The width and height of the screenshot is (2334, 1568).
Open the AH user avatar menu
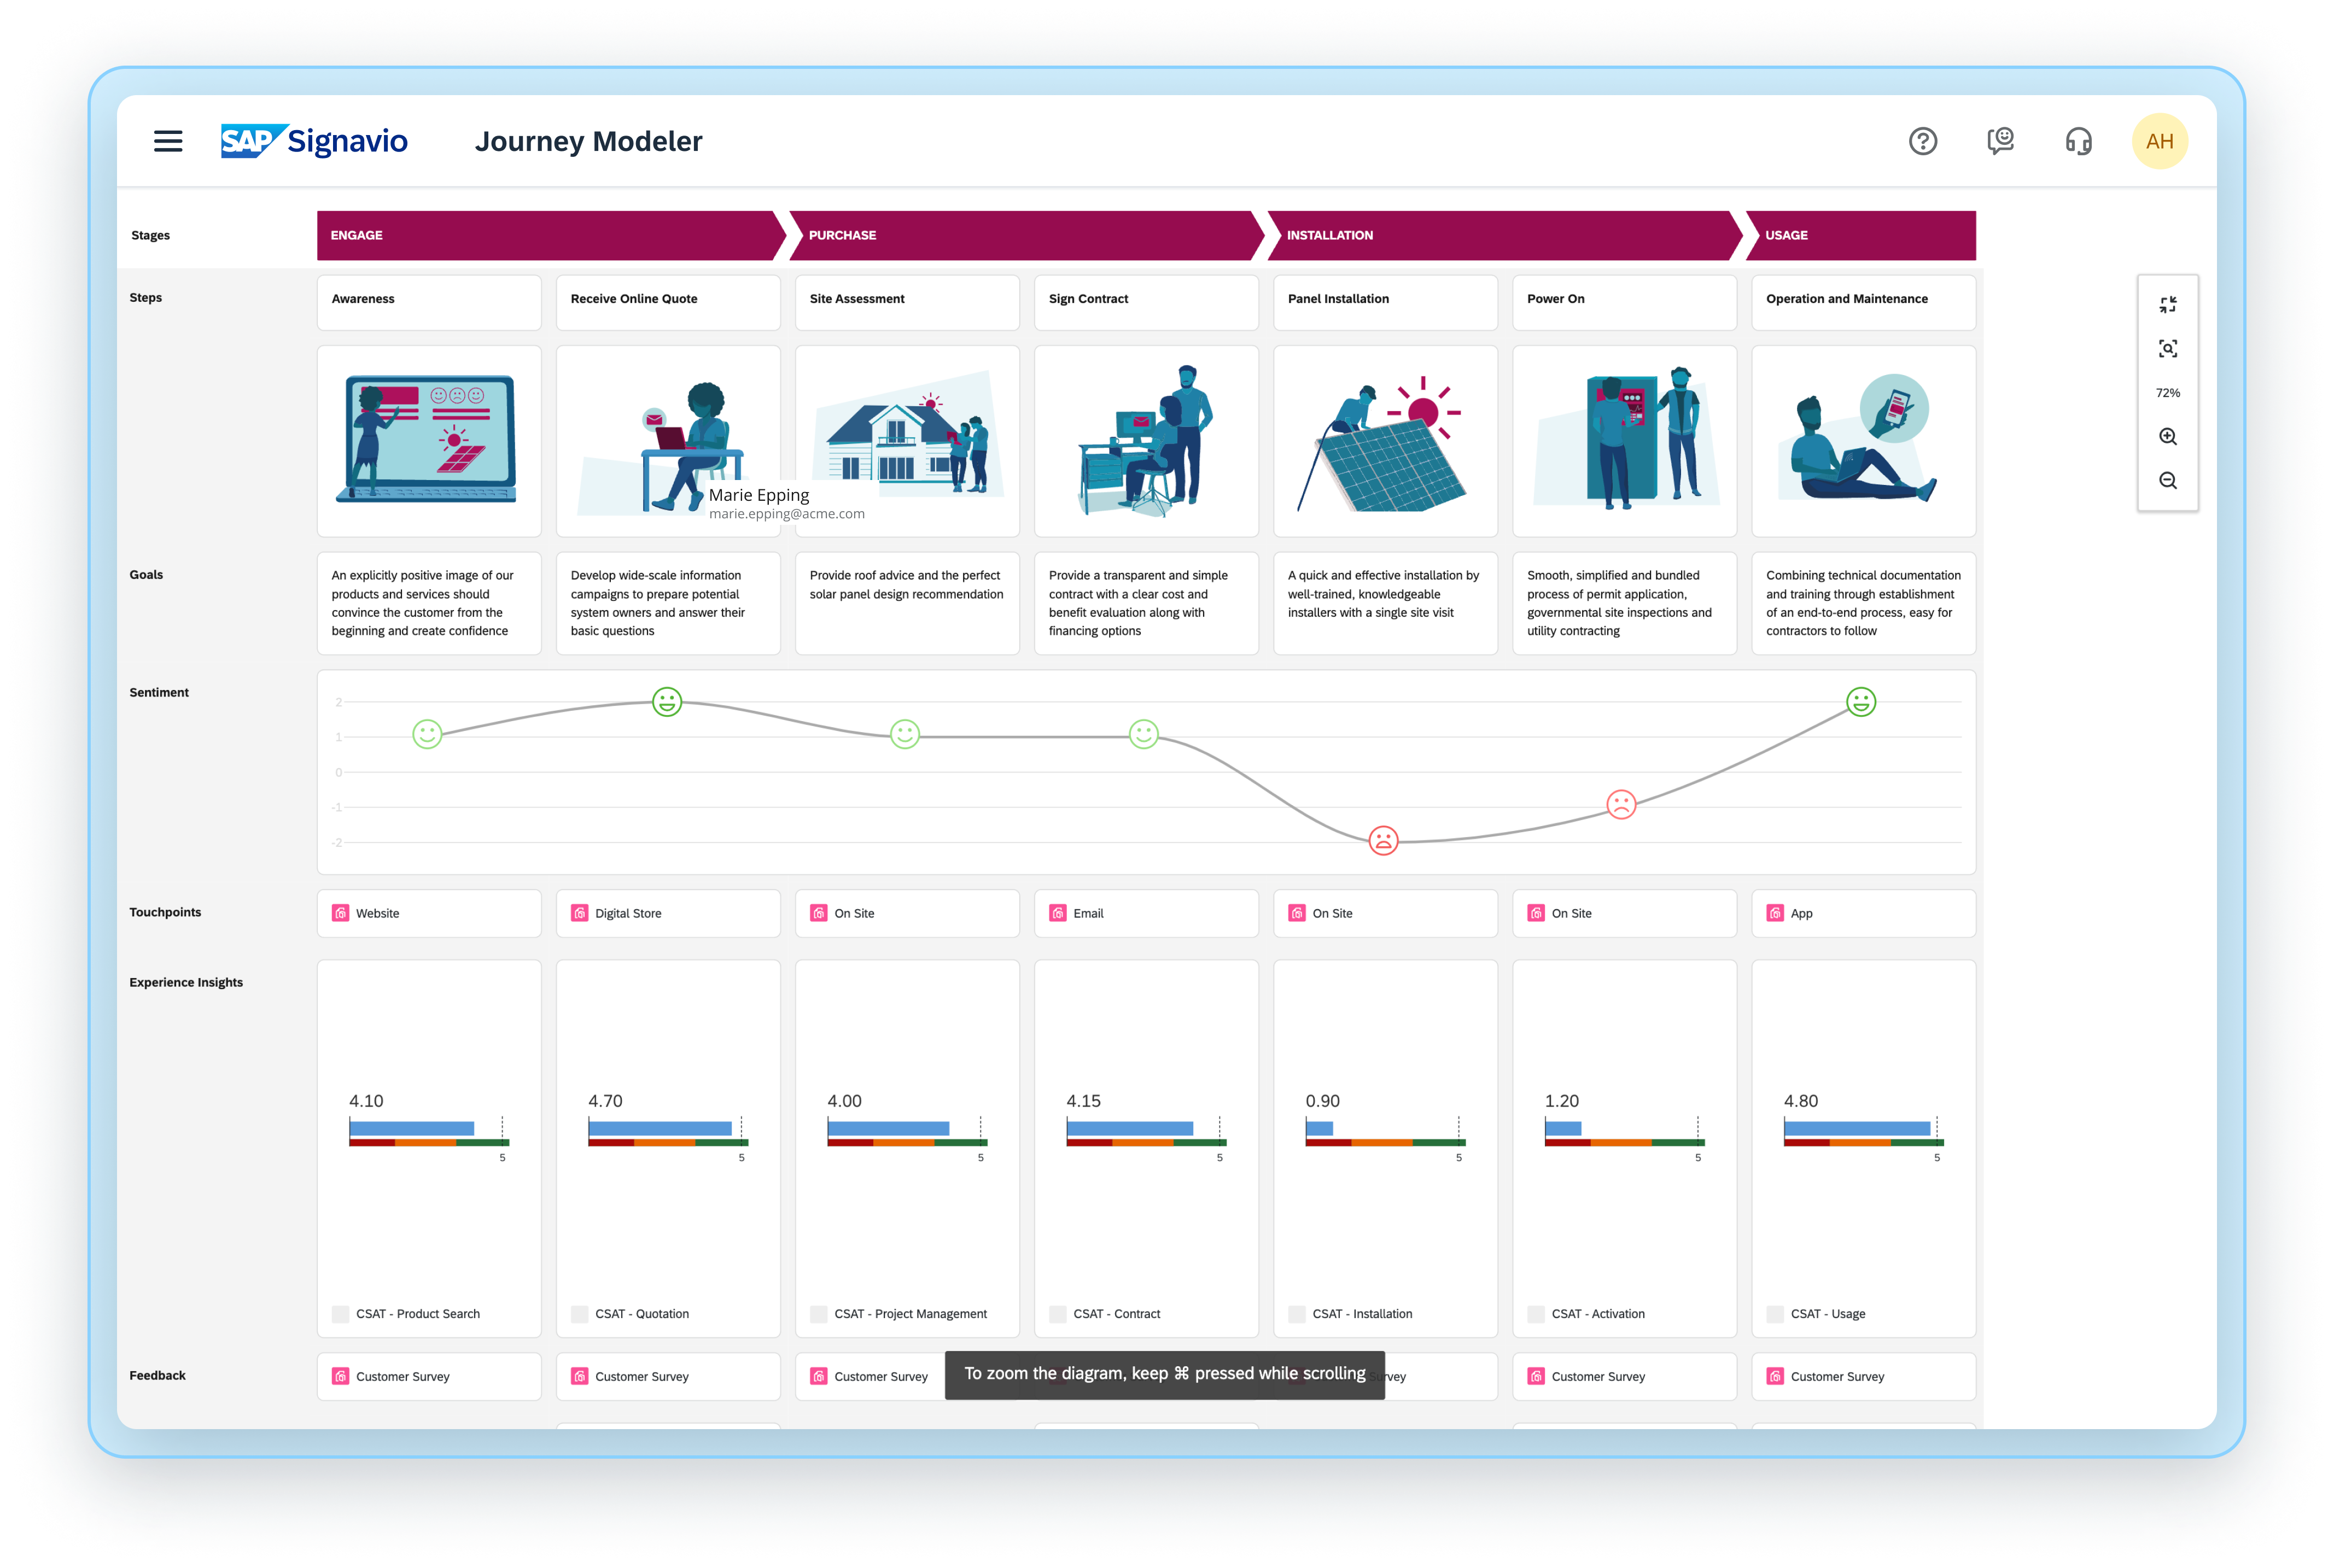(x=2159, y=141)
